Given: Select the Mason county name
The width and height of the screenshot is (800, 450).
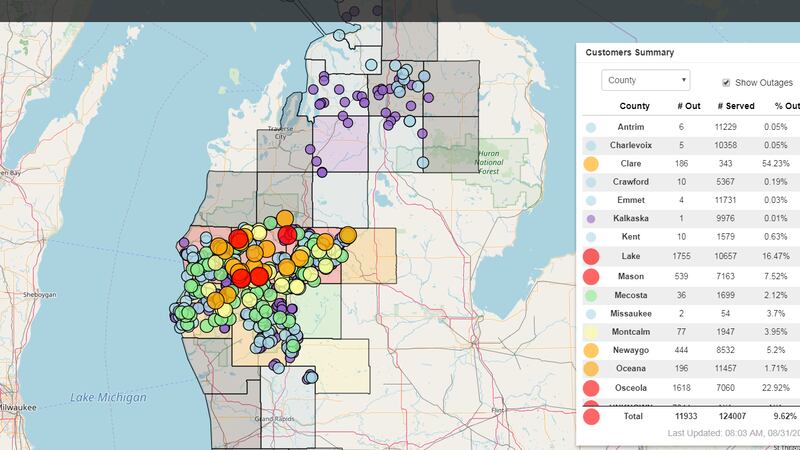Looking at the screenshot, I should click(x=631, y=277).
